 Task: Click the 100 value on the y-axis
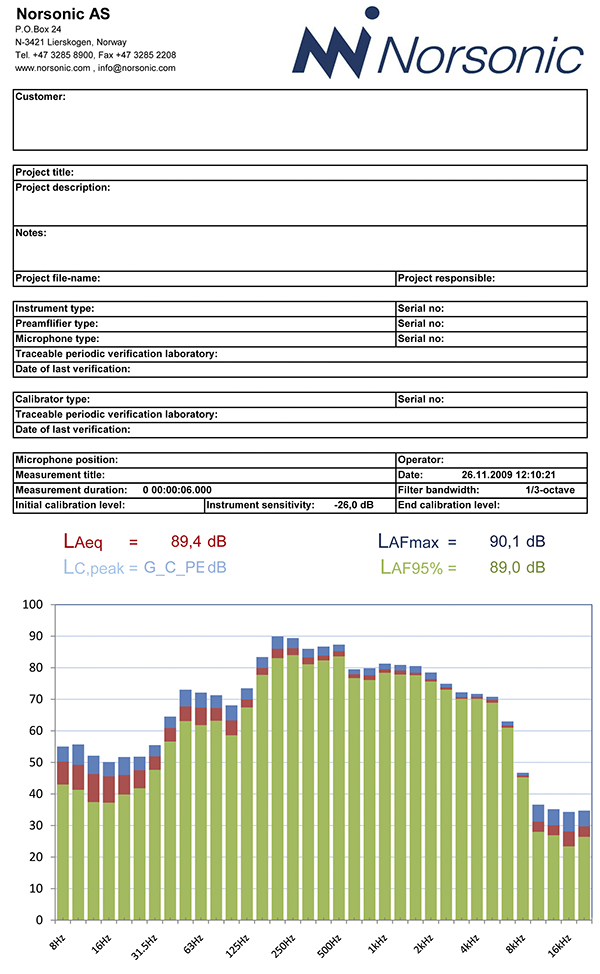pyautogui.click(x=32, y=604)
